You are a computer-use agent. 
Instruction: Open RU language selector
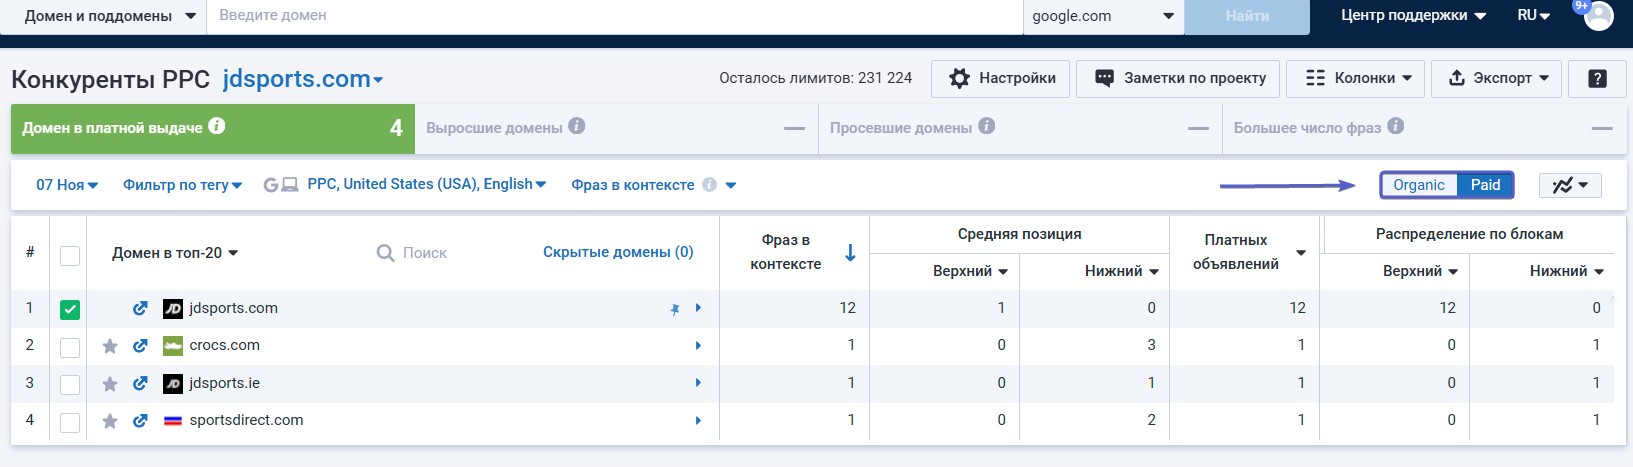1533,15
